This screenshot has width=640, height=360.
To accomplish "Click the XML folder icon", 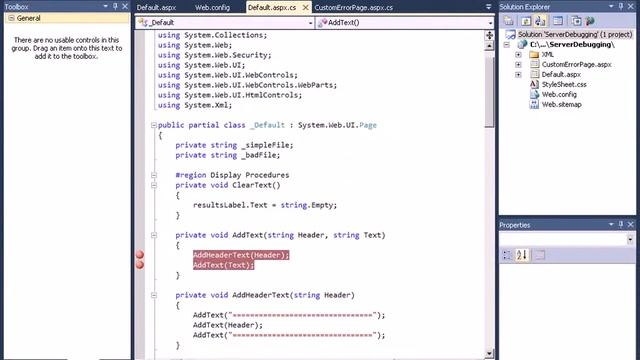I will point(534,54).
